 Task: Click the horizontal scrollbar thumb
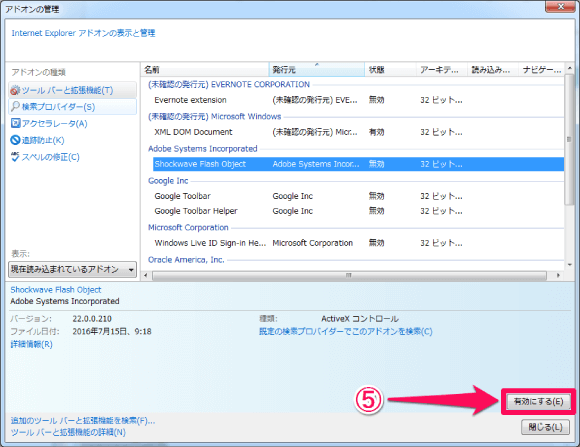[x=349, y=275]
